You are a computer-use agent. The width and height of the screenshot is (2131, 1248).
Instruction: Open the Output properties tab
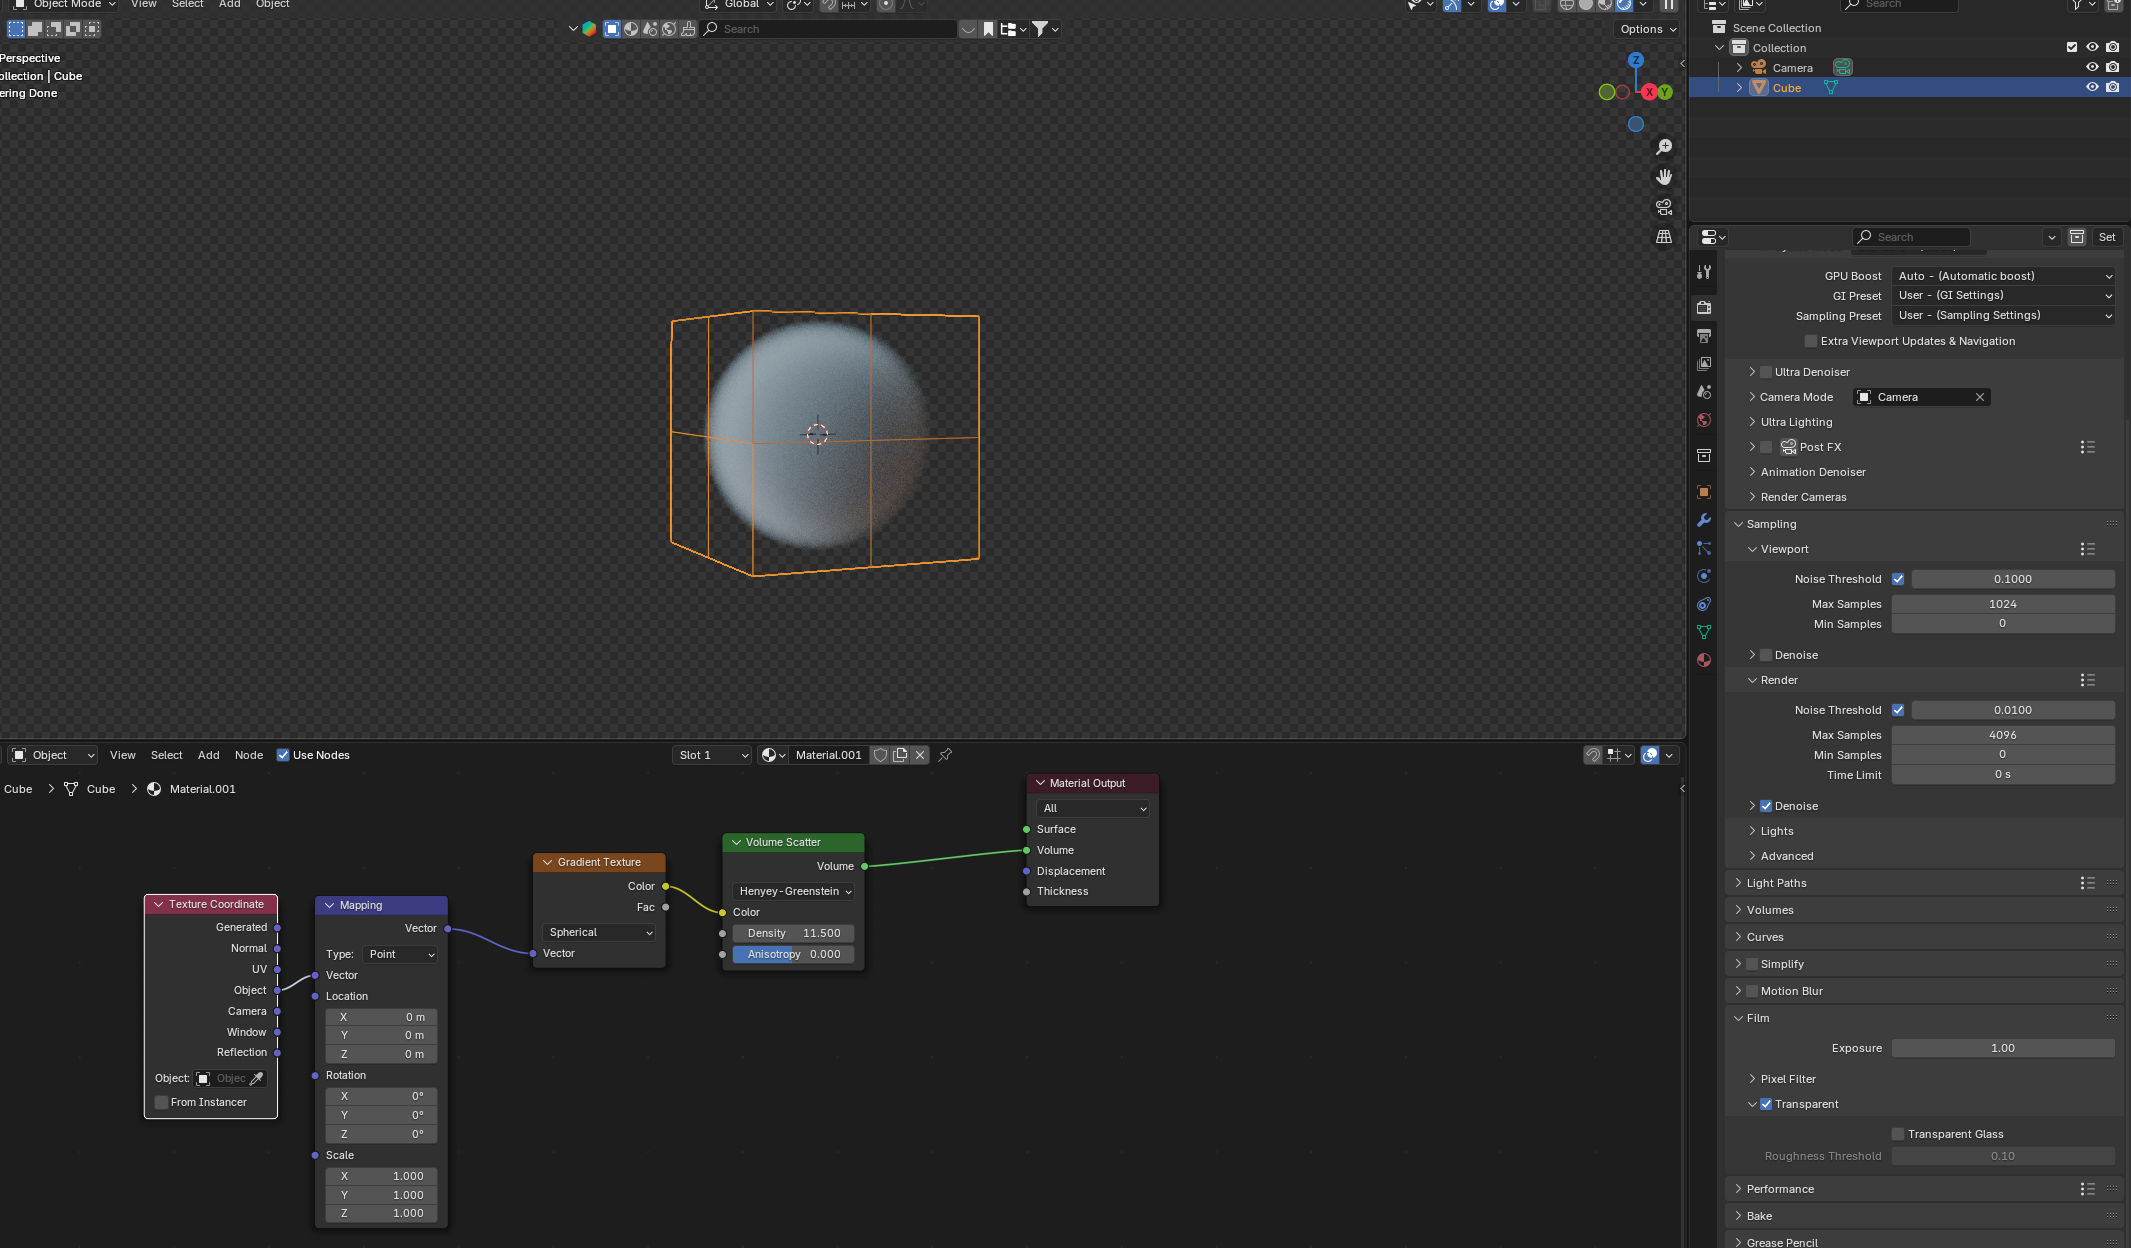tap(1704, 336)
